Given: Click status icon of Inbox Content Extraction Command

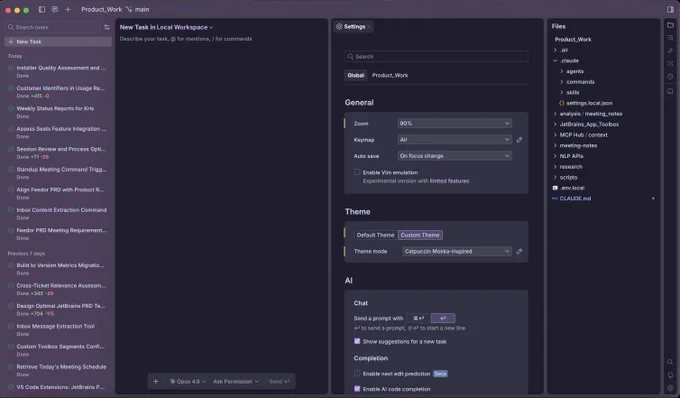Looking at the screenshot, I should pos(11,210).
